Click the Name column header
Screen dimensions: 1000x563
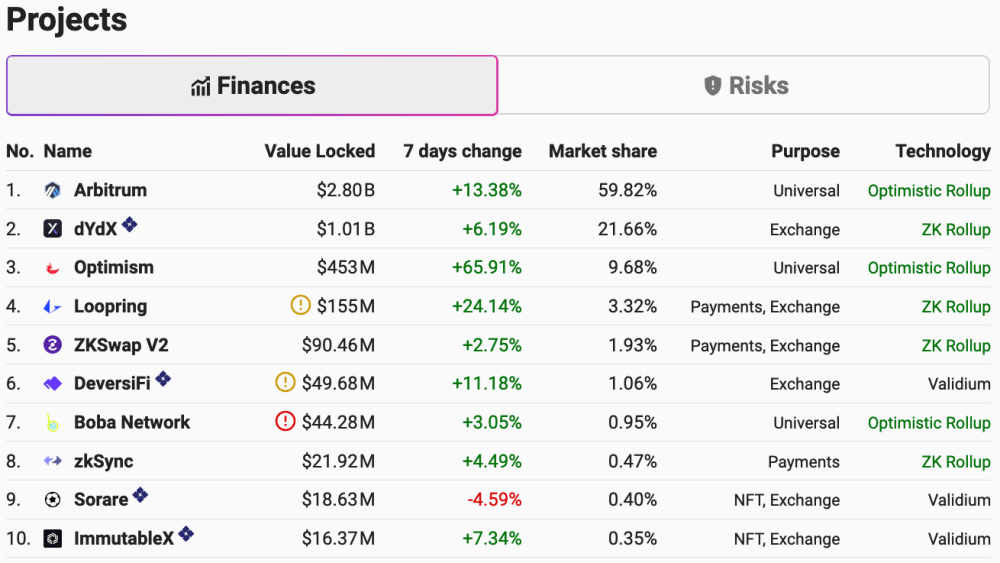point(68,151)
